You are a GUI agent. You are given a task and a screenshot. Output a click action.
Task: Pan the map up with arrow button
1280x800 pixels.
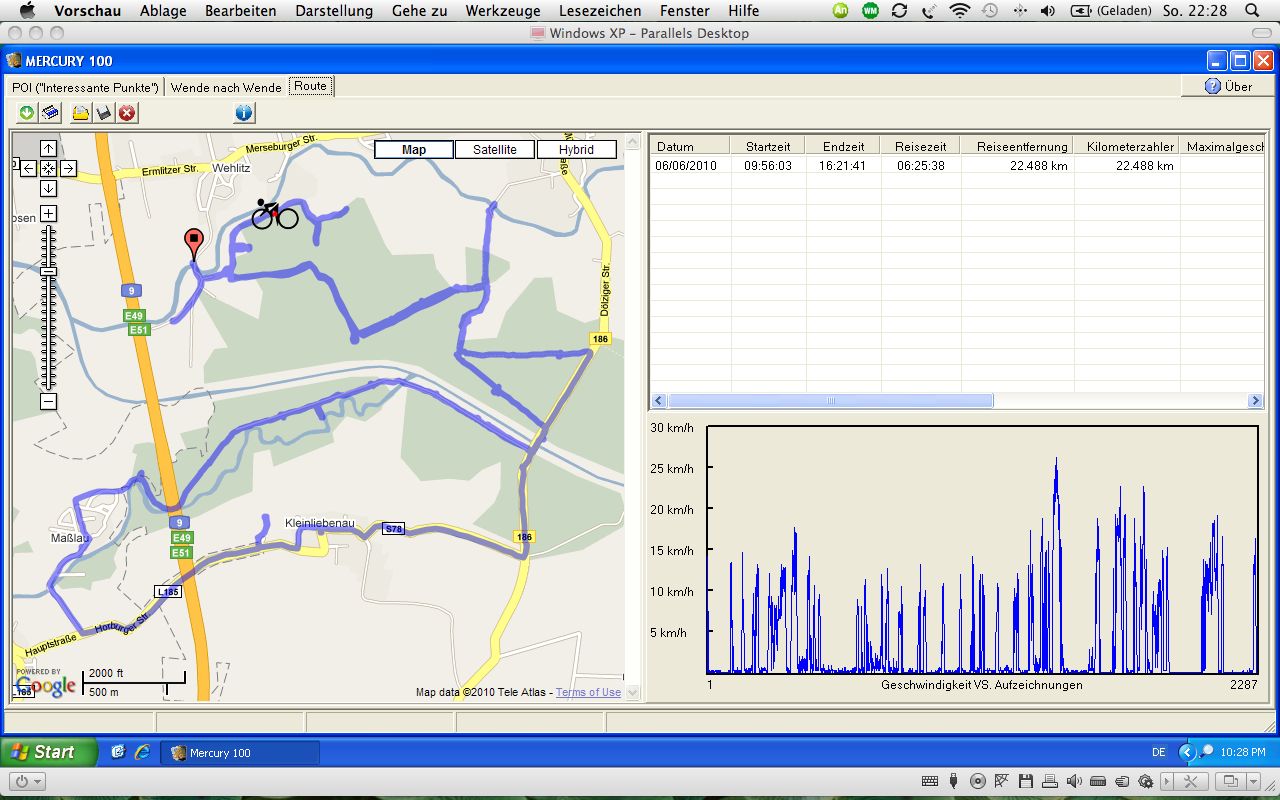point(48,149)
